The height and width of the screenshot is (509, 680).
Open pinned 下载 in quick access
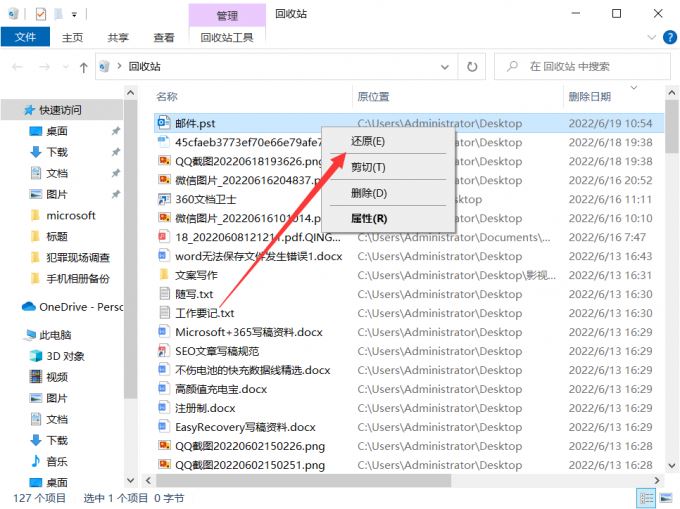point(49,152)
